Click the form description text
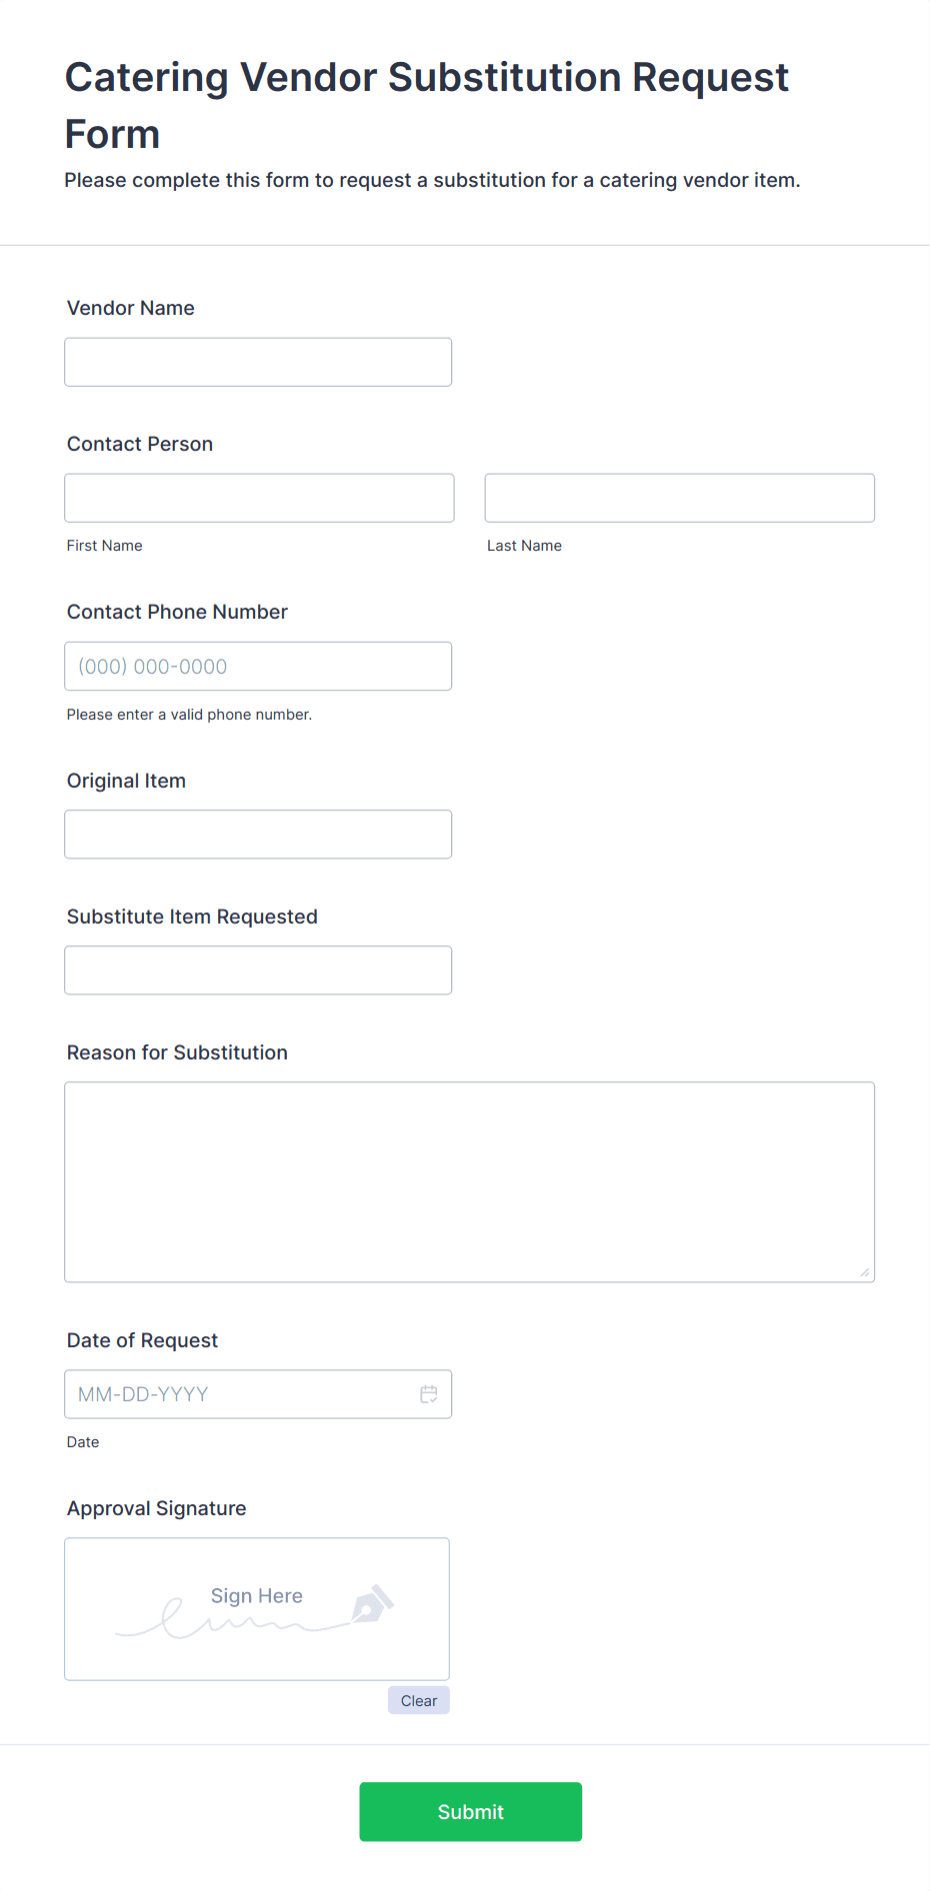 click(432, 180)
